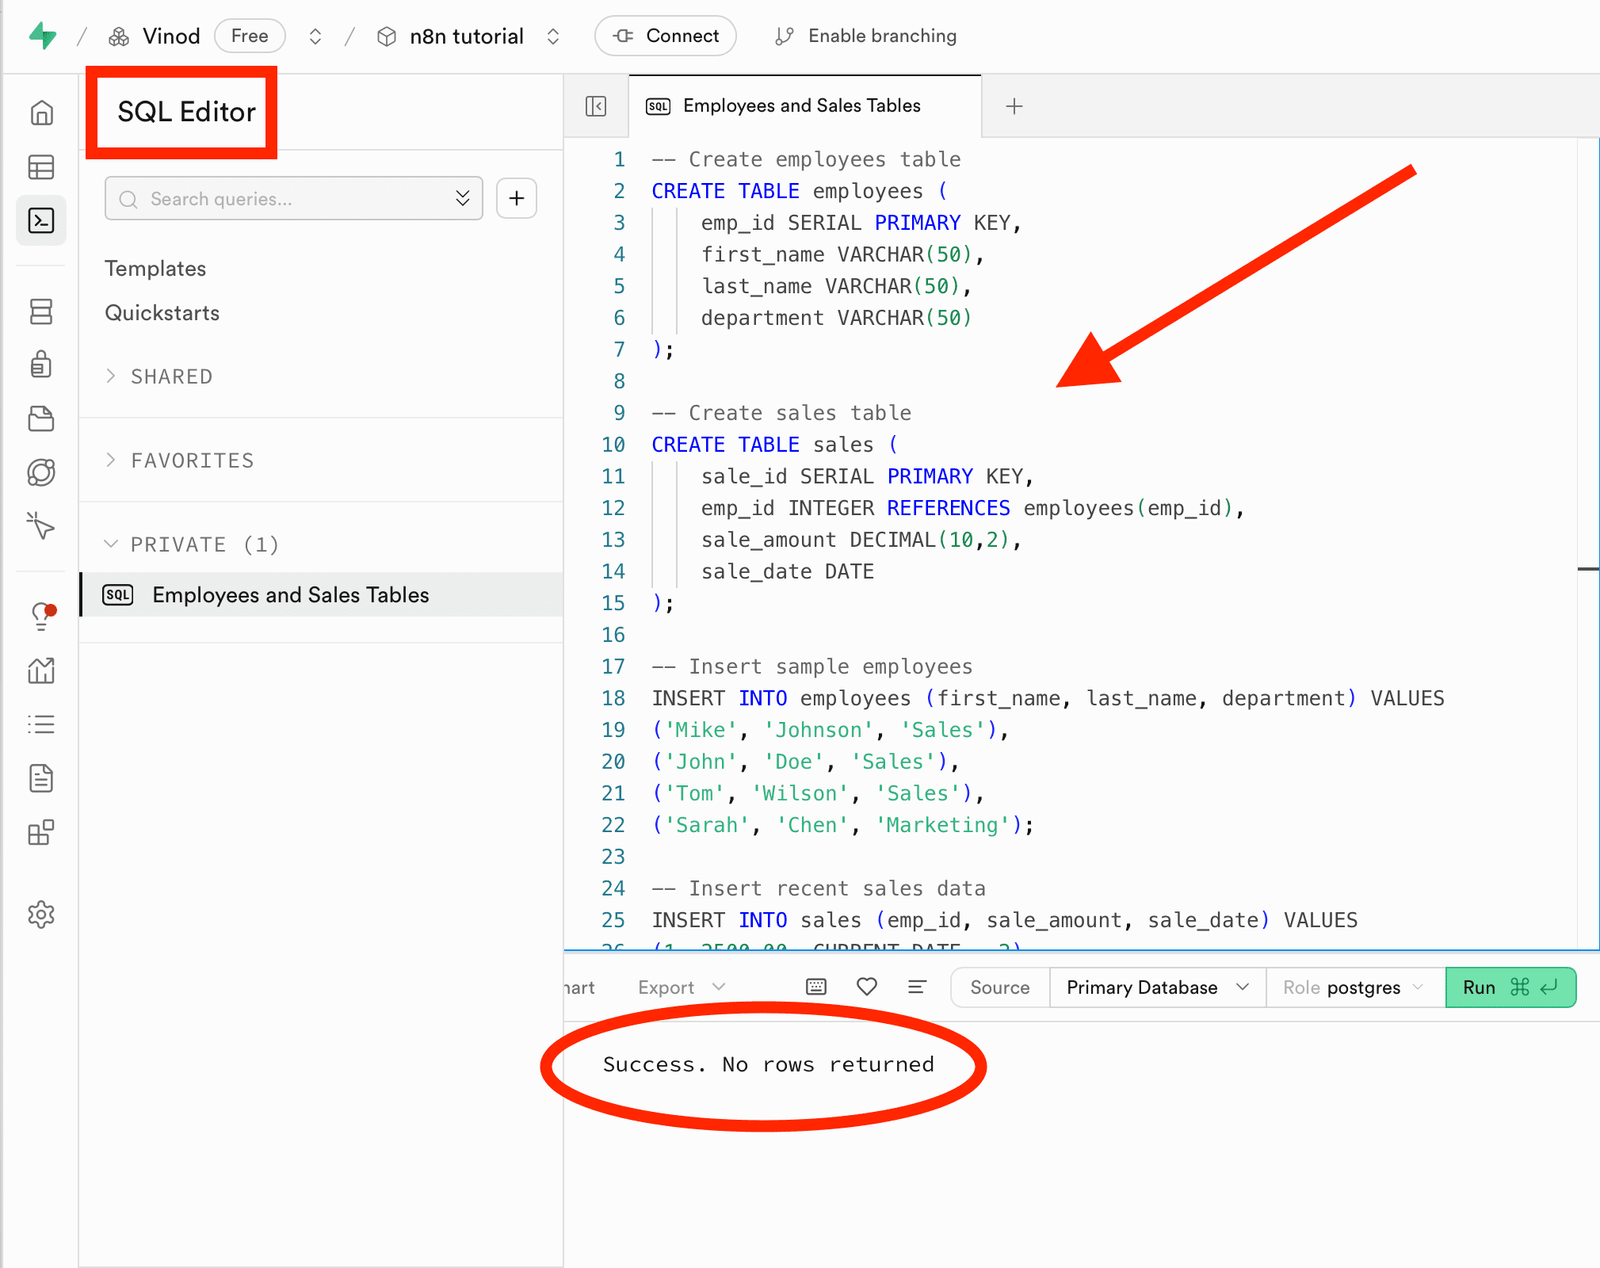Favorite the query with heart icon
Image resolution: width=1600 pixels, height=1268 pixels.
[867, 987]
